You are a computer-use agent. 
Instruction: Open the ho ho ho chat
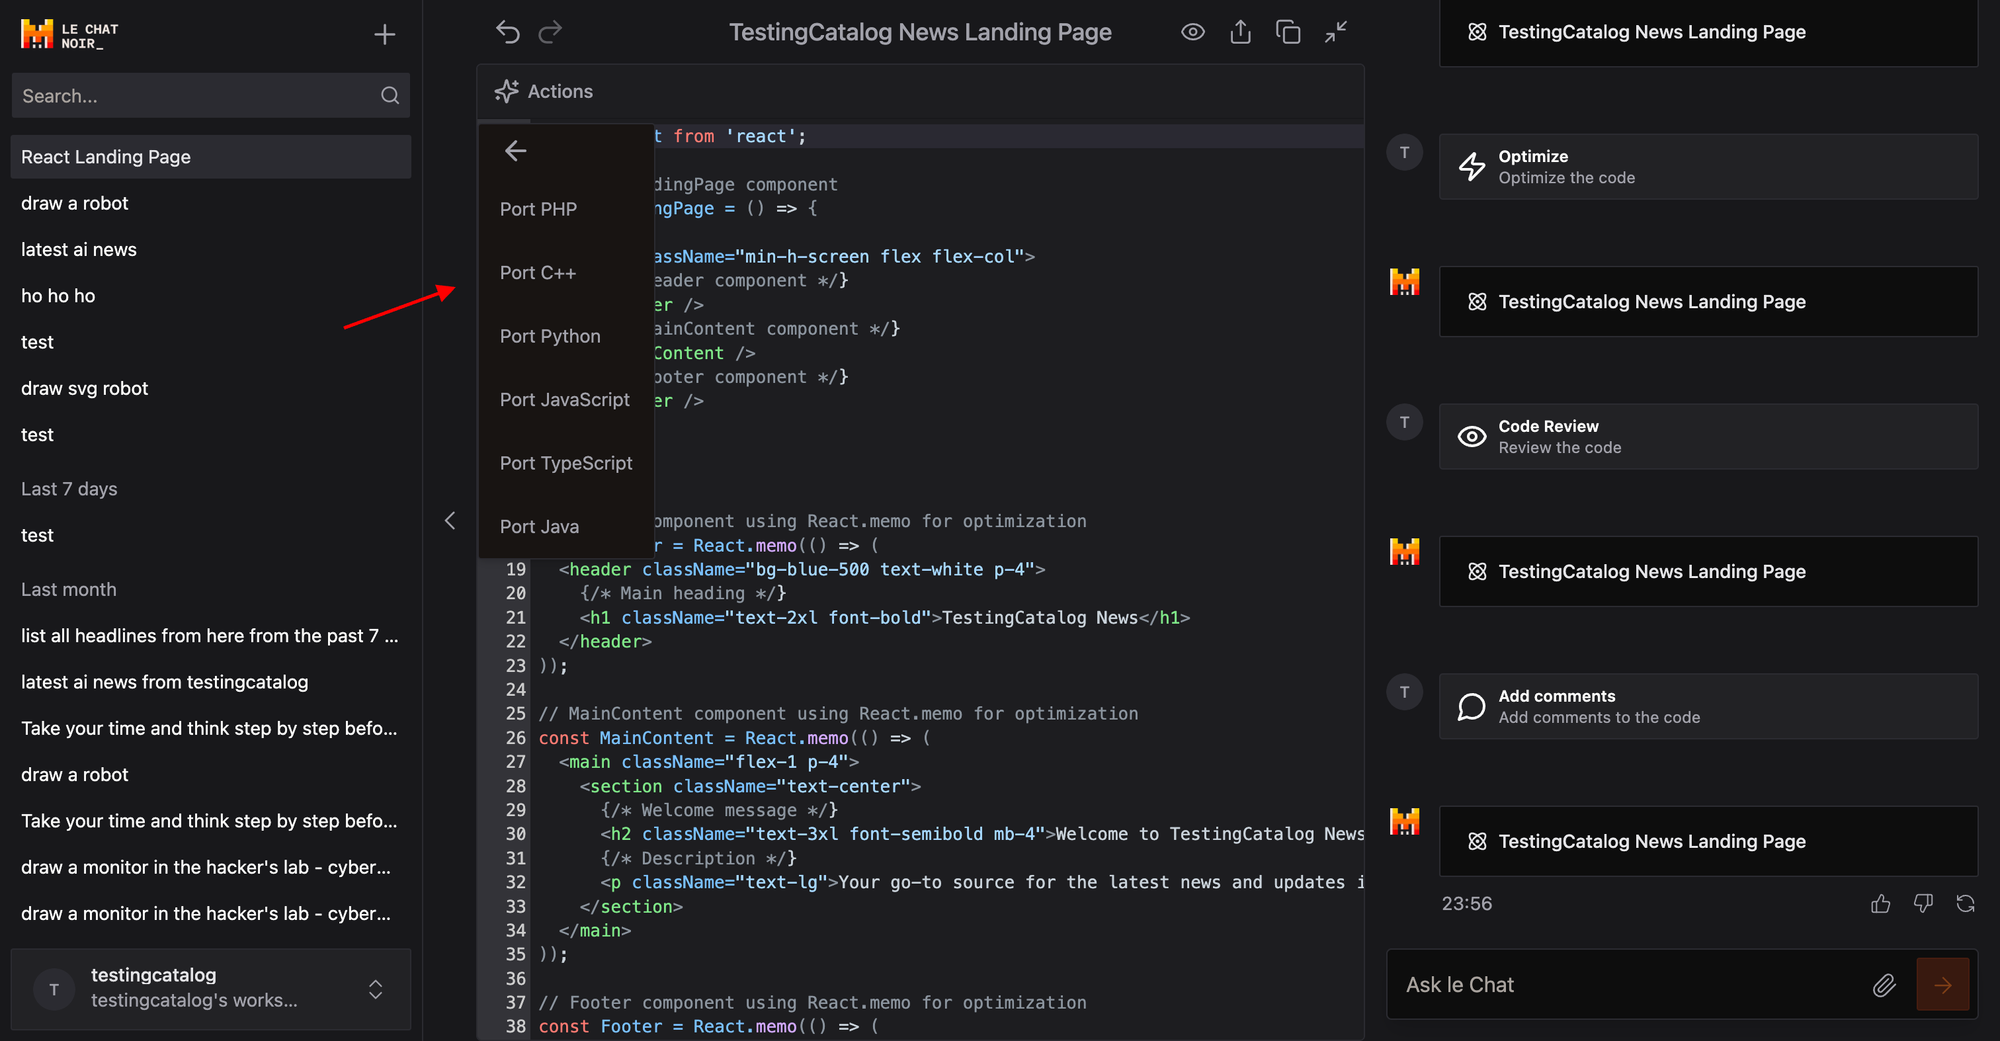pos(210,296)
